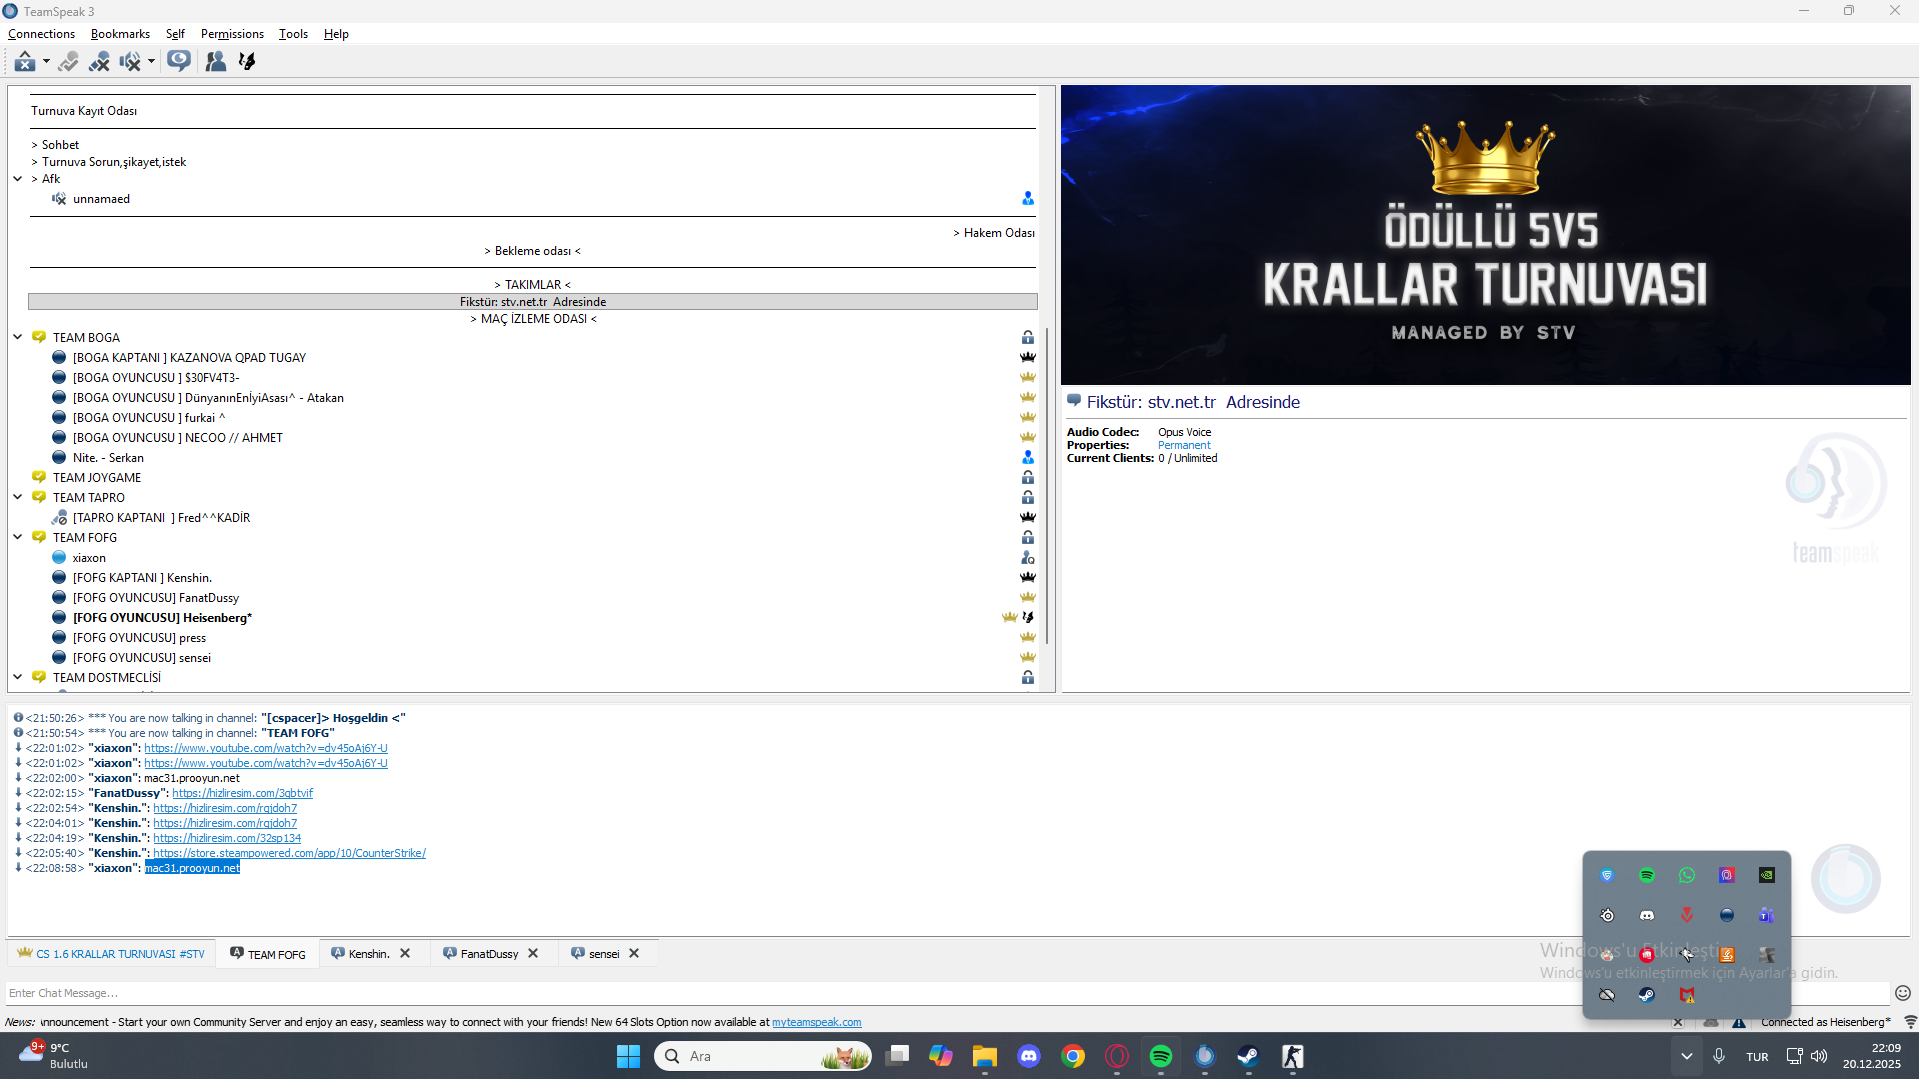Click the Enter Chat Message field
1919x1079 pixels.
945,993
